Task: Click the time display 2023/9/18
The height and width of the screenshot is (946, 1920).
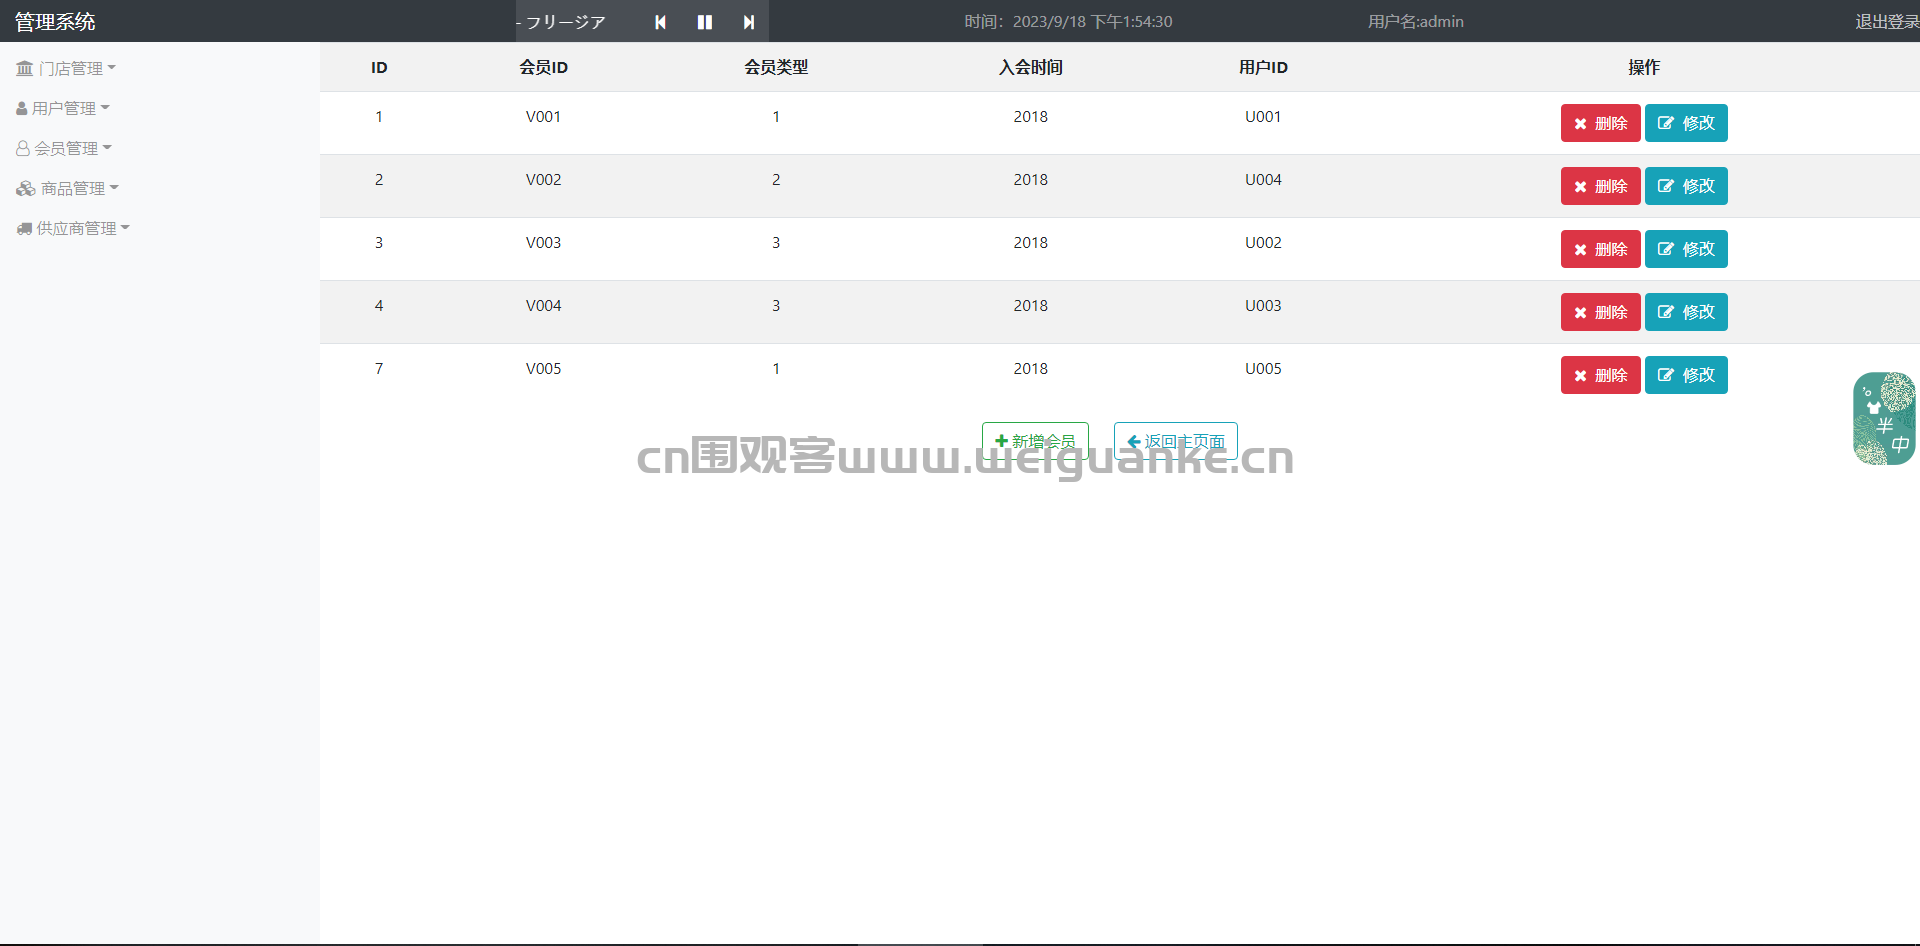Action: pyautogui.click(x=1068, y=21)
